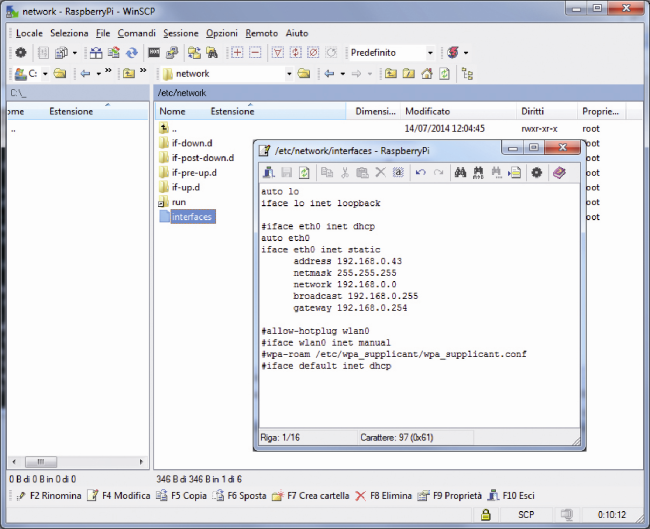This screenshot has height=529, width=650.
Task: Open Find in the editor toolbar
Action: point(461,172)
